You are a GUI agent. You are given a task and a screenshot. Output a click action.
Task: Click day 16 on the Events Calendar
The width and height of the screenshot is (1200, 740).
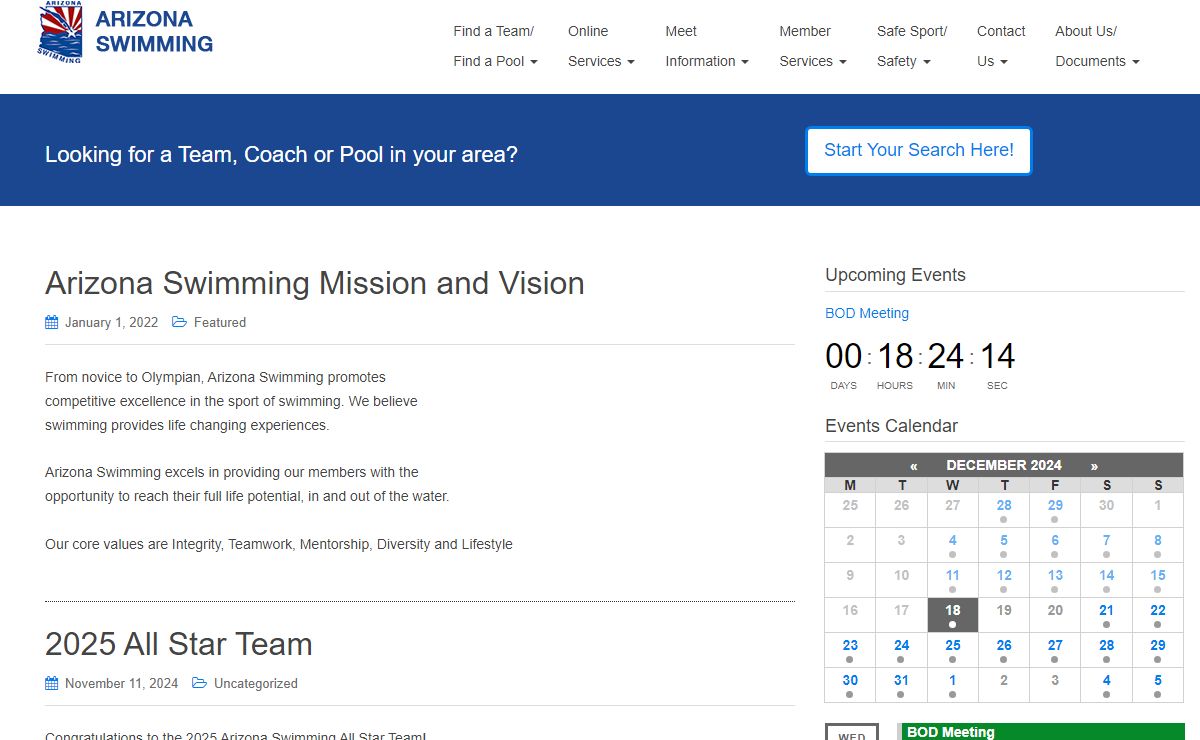(x=850, y=615)
